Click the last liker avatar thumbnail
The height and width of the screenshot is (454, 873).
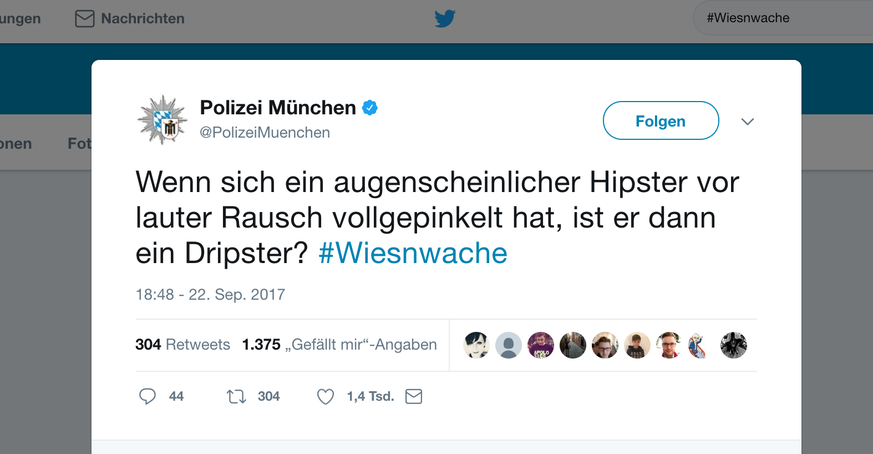[734, 345]
